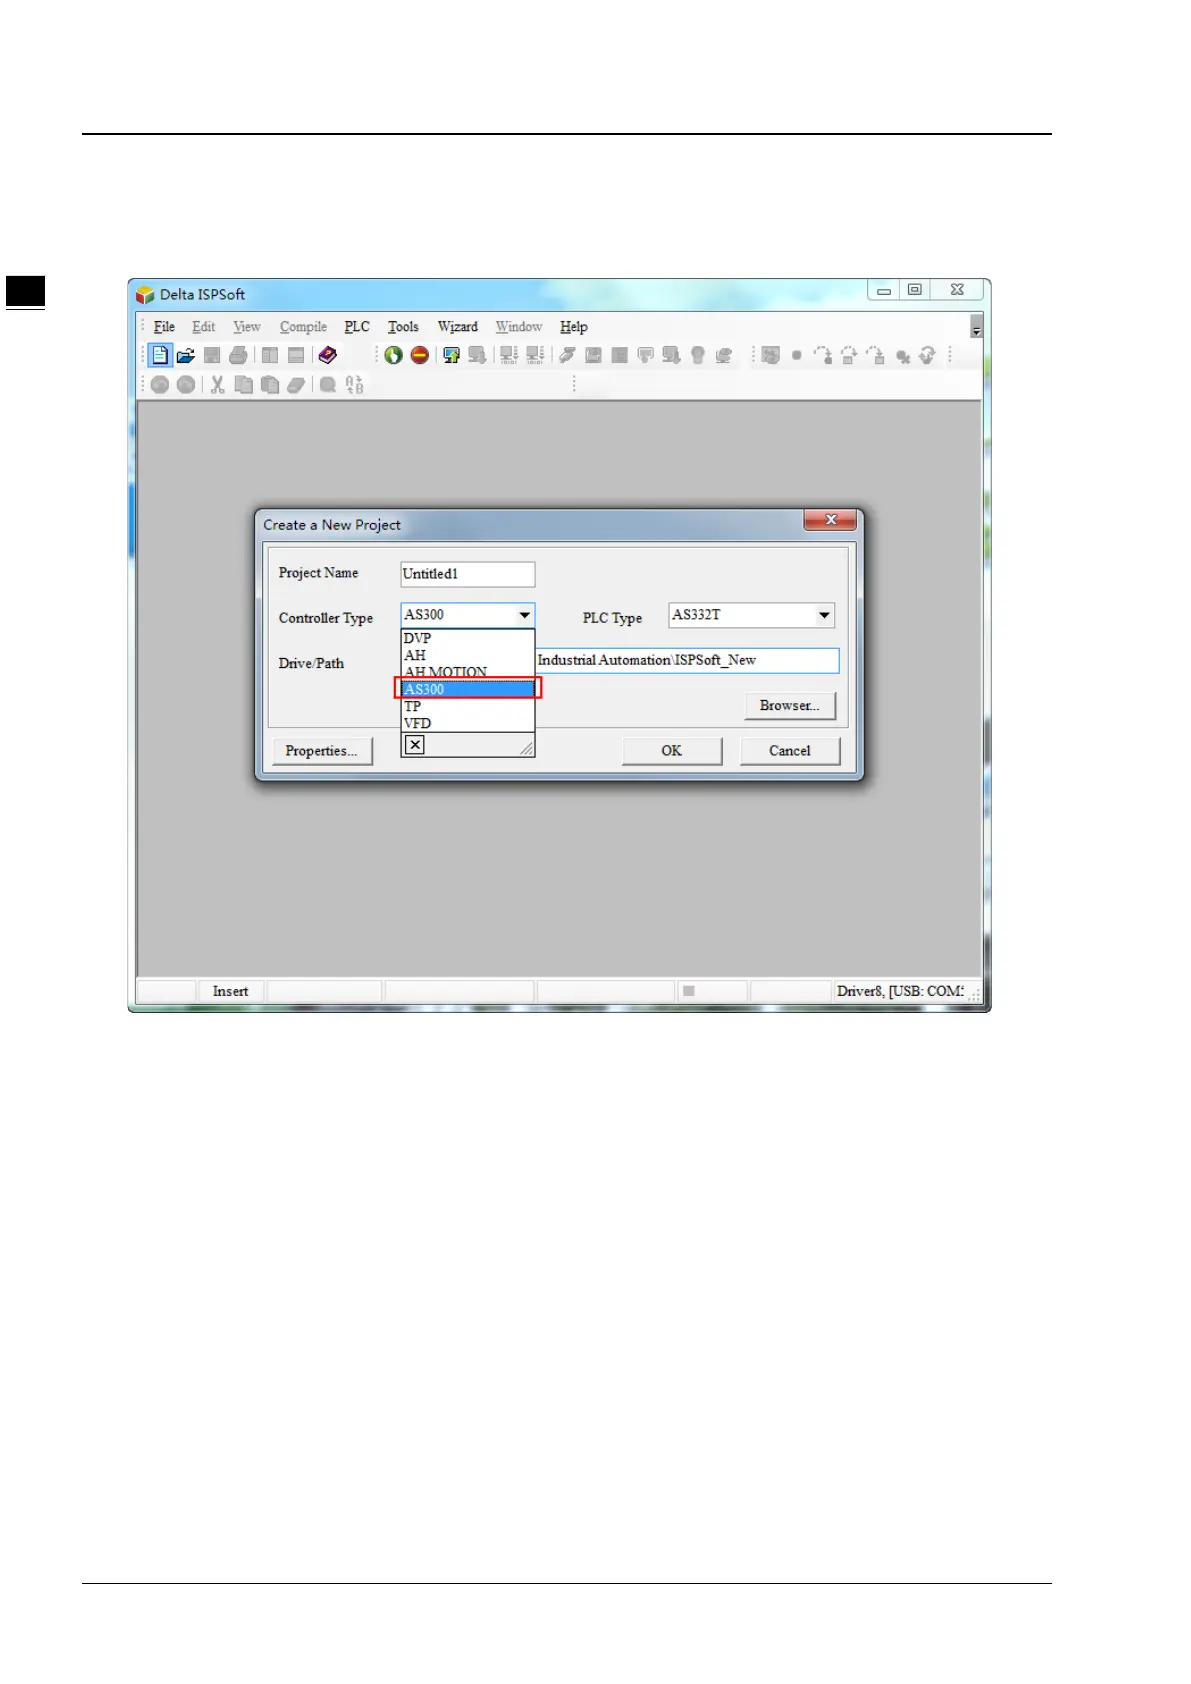Click the X box below the controller list
This screenshot has height=1684, width=1191.
[x=415, y=744]
